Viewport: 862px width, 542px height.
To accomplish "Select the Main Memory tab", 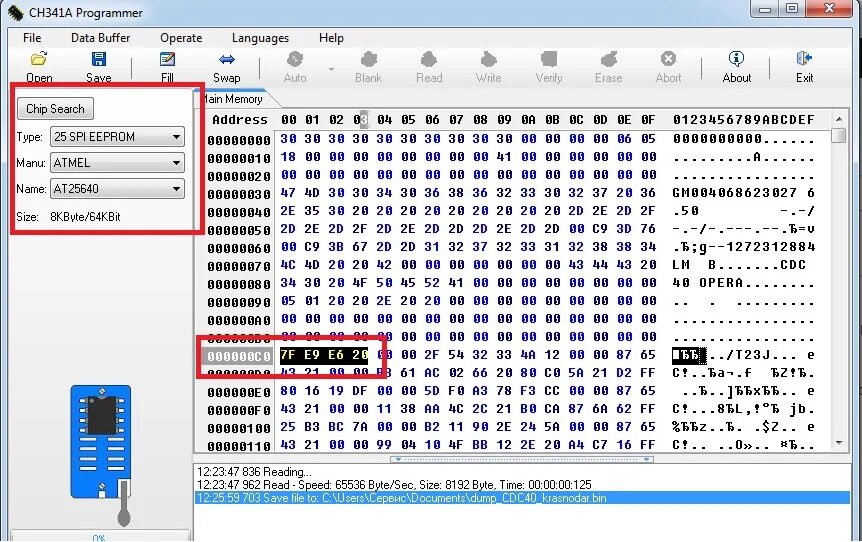I will (233, 99).
